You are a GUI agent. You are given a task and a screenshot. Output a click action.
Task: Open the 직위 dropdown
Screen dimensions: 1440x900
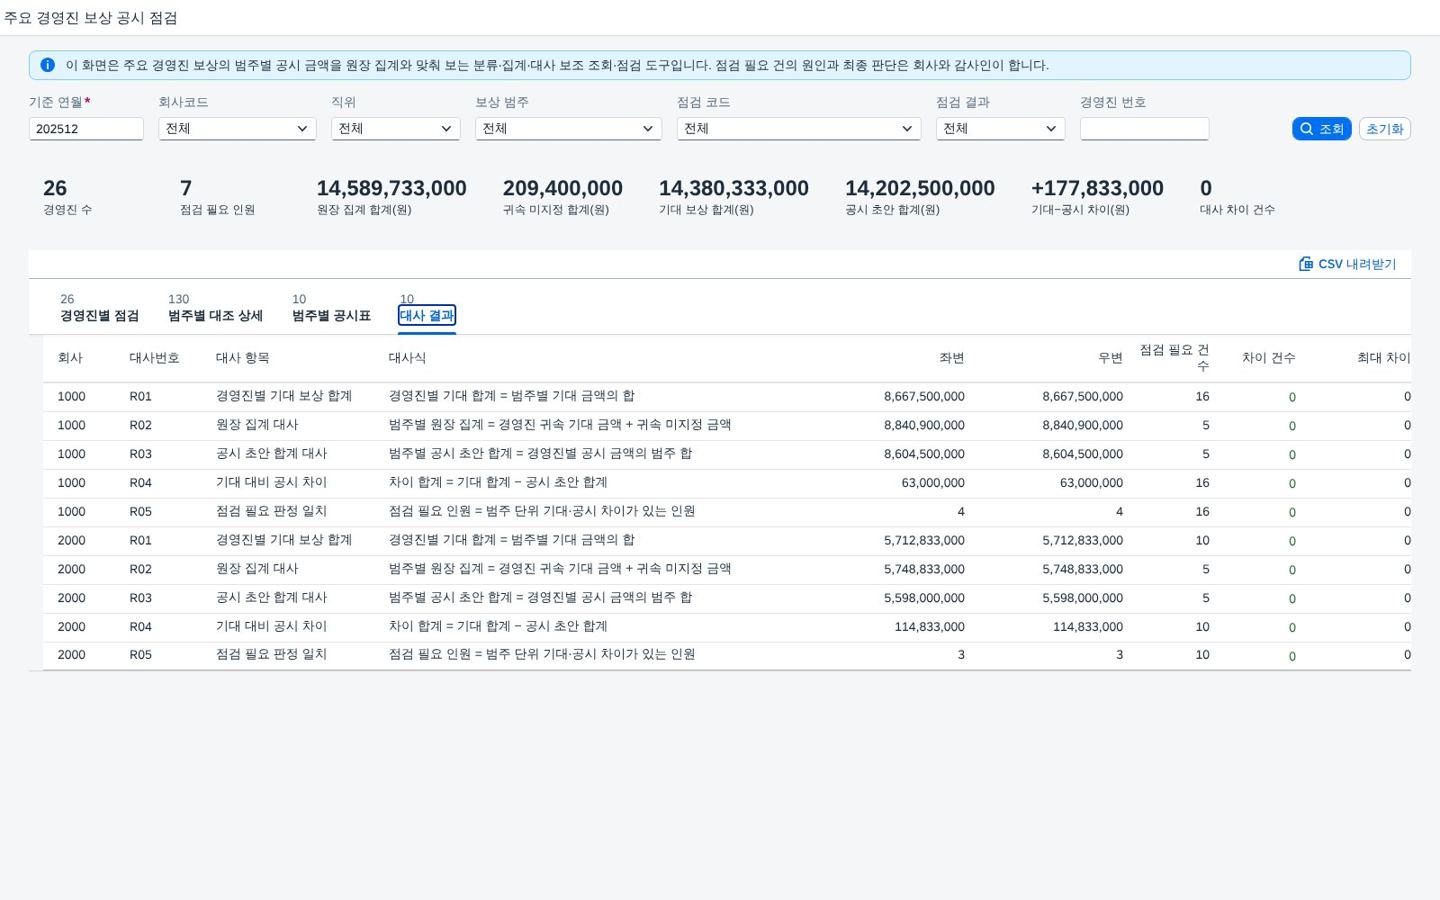click(395, 129)
